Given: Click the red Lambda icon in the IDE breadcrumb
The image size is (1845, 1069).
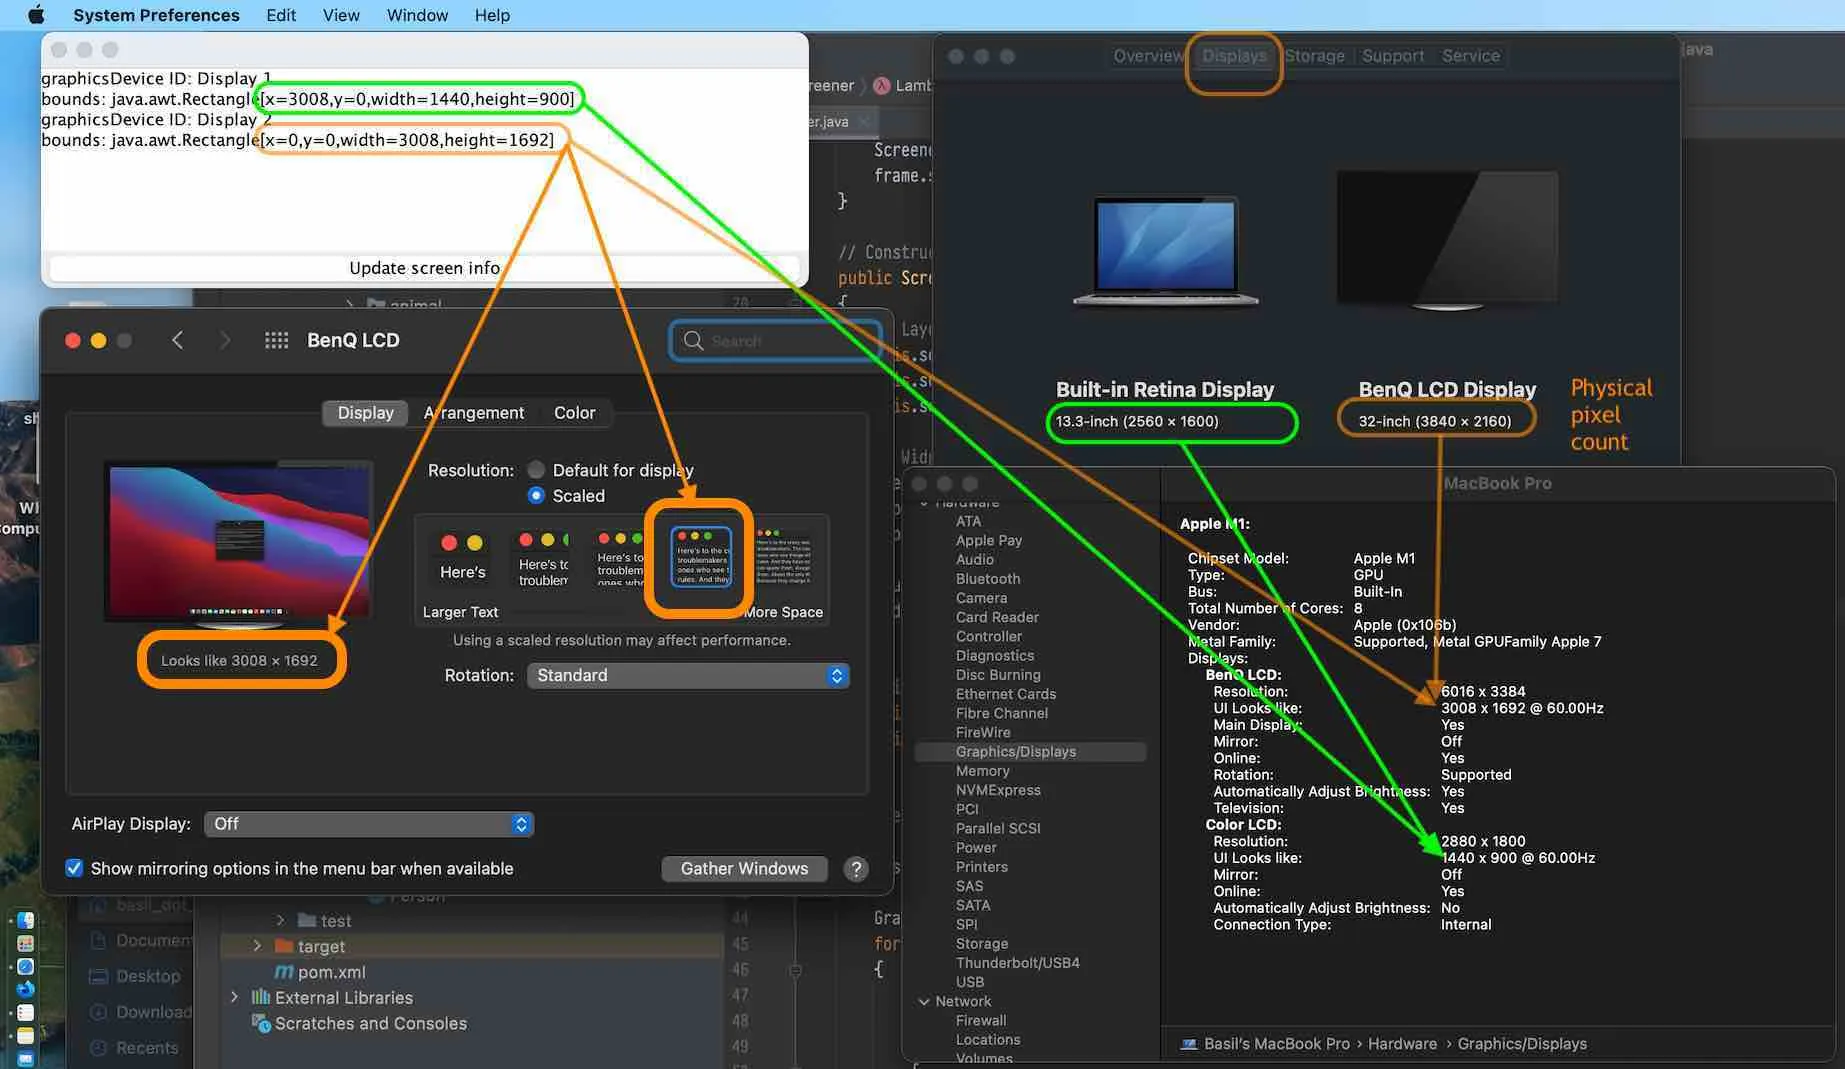Looking at the screenshot, I should coord(882,85).
